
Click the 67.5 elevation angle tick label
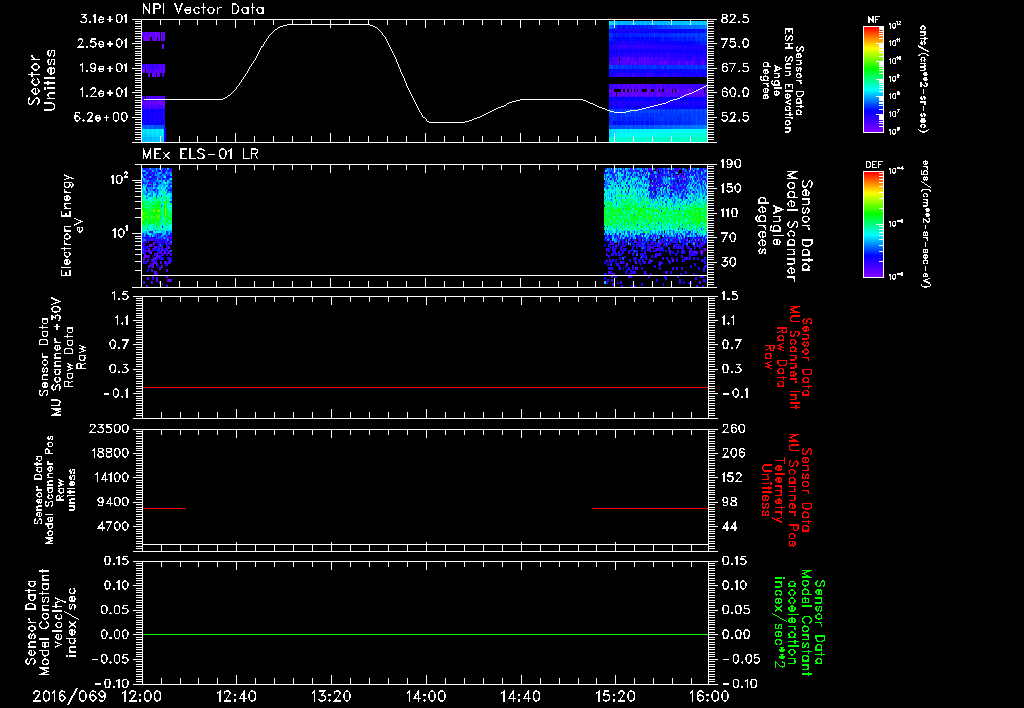(735, 68)
